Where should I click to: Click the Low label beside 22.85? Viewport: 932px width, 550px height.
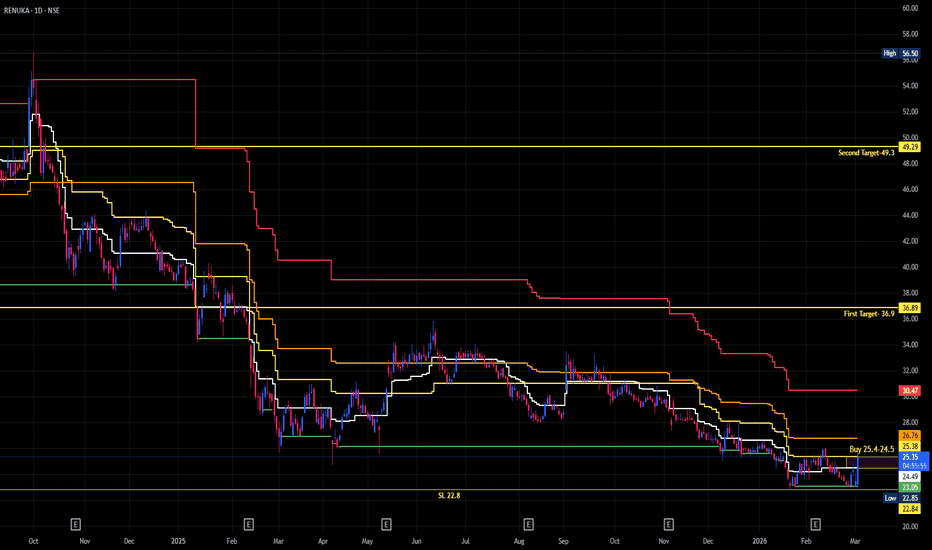[890, 498]
